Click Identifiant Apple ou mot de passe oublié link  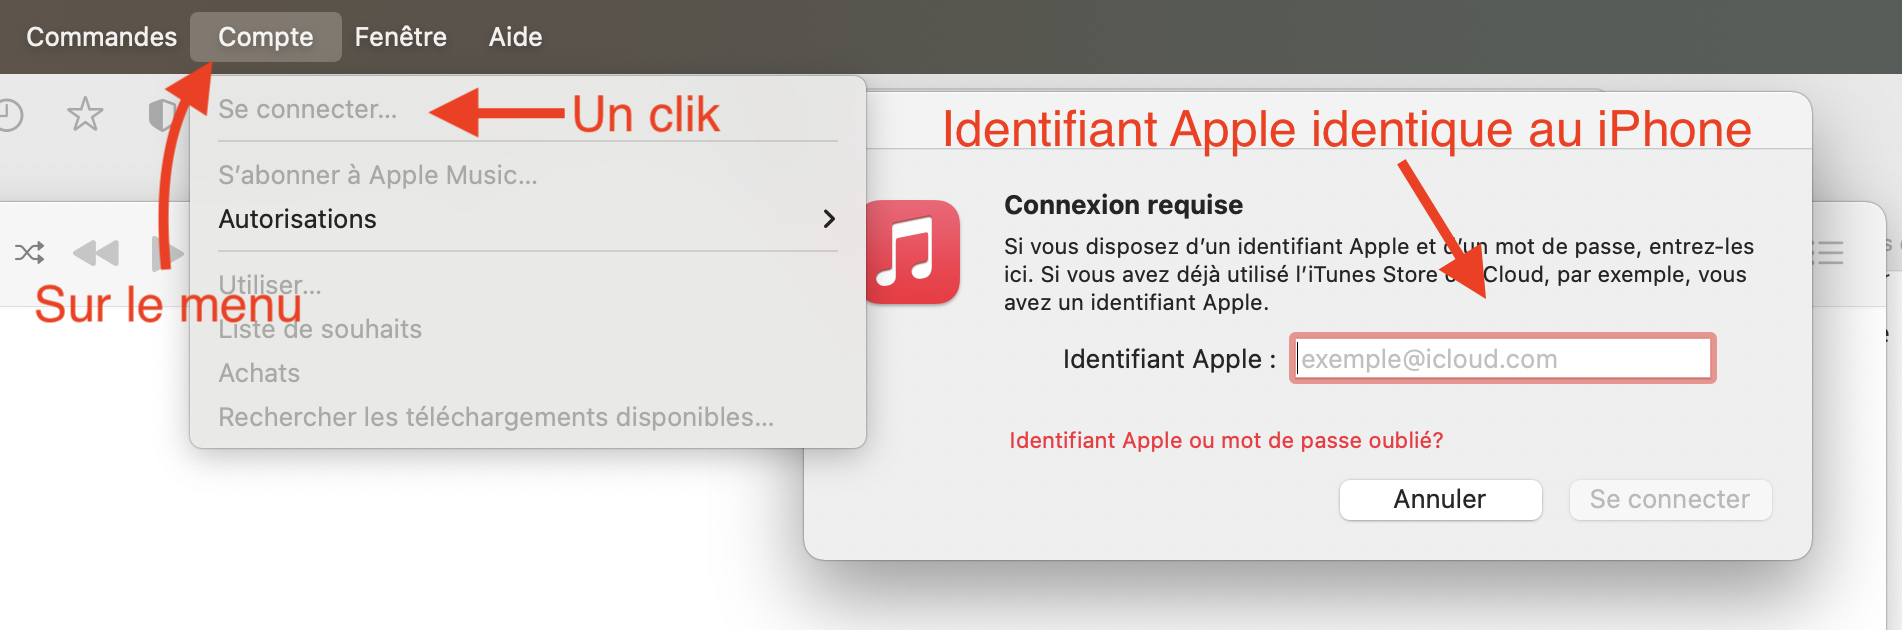click(x=1226, y=440)
